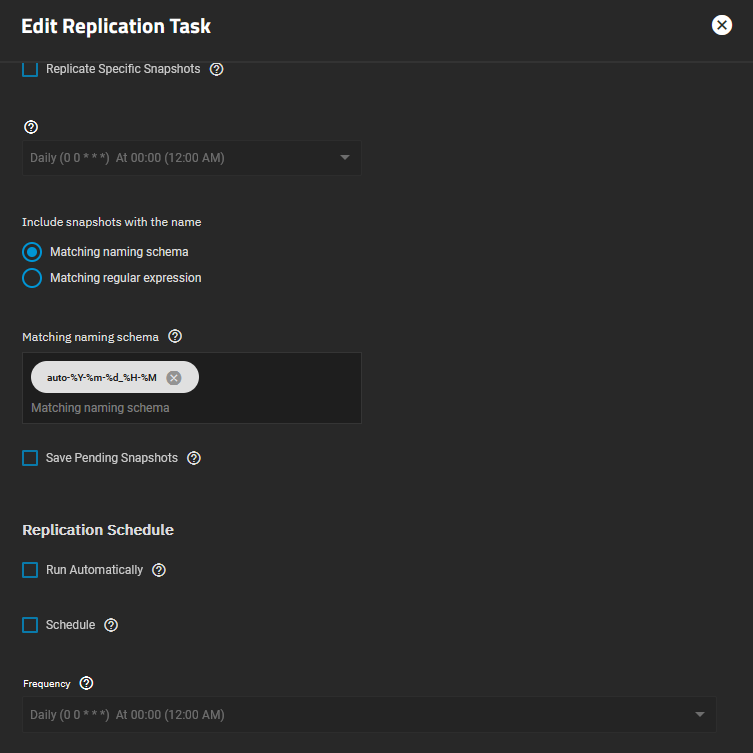The height and width of the screenshot is (753, 753).
Task: Click the unlabeled help icon above the first Daily dropdown
Action: pyautogui.click(x=30, y=127)
